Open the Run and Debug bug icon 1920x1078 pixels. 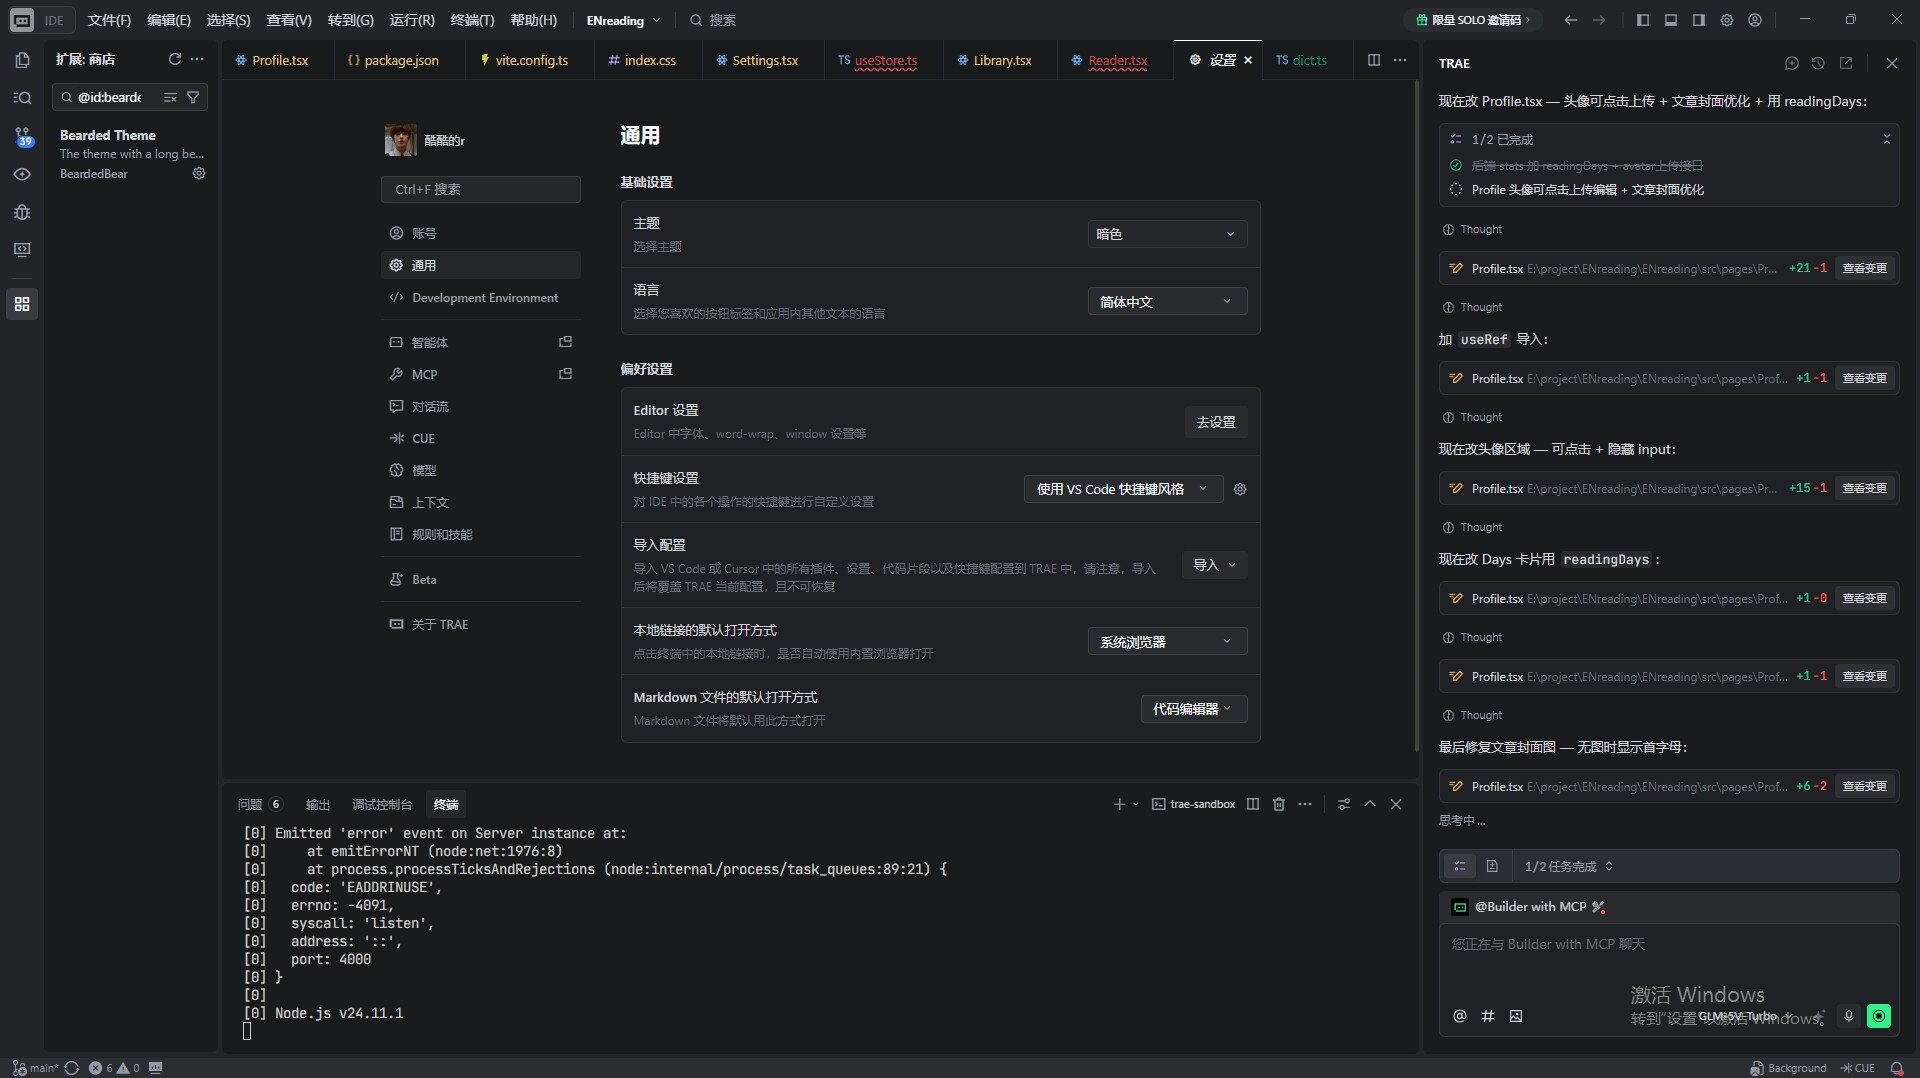tap(22, 212)
